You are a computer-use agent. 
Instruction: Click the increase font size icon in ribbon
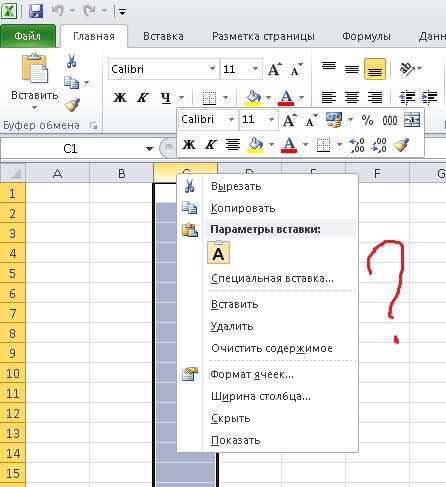pyautogui.click(x=275, y=69)
